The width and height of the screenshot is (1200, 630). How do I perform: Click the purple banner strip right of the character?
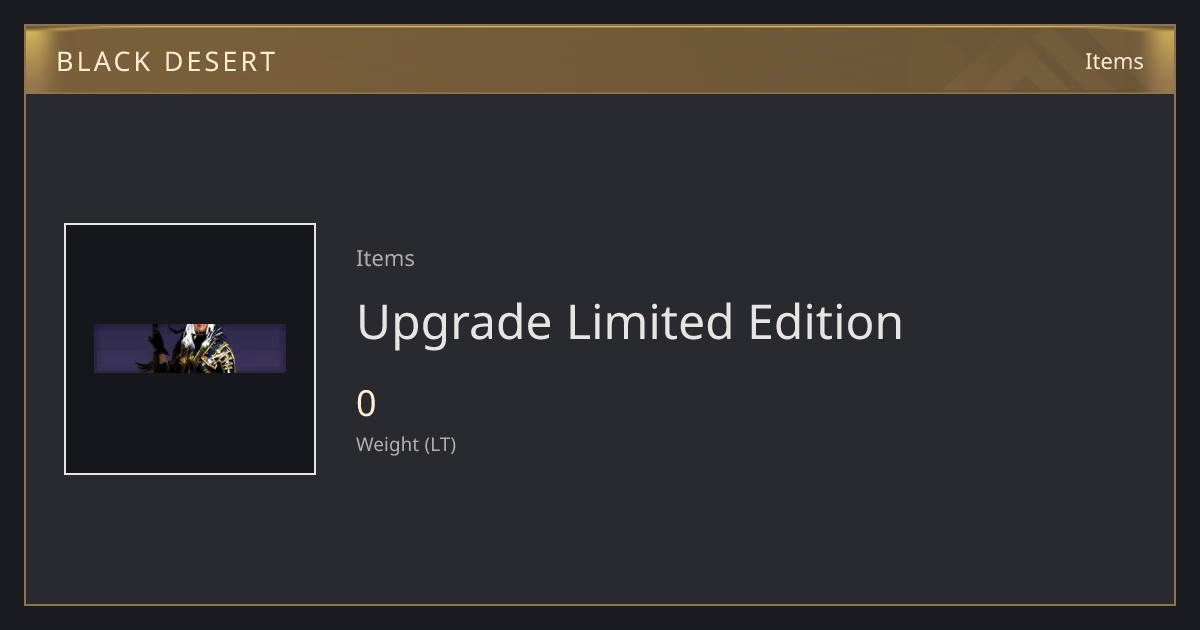coord(262,348)
